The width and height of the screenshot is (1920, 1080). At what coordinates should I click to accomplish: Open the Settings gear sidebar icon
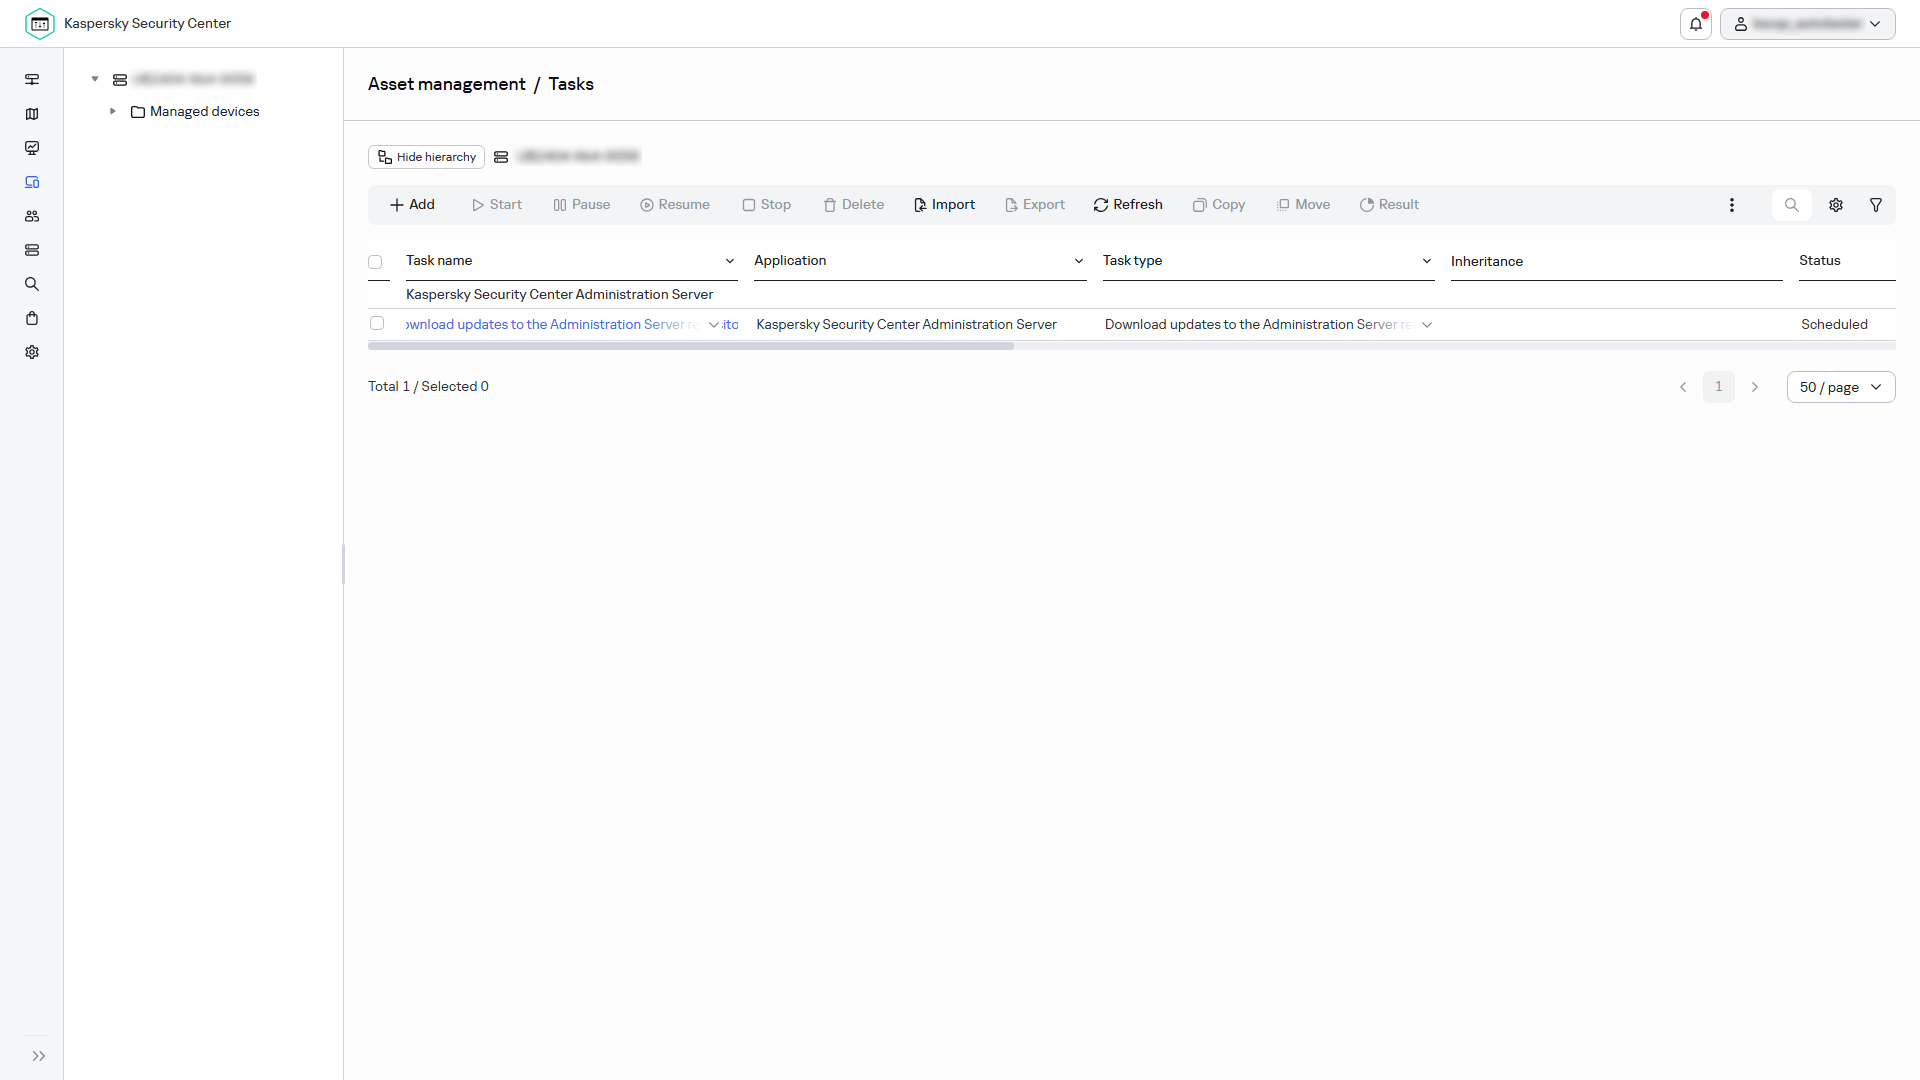[32, 352]
